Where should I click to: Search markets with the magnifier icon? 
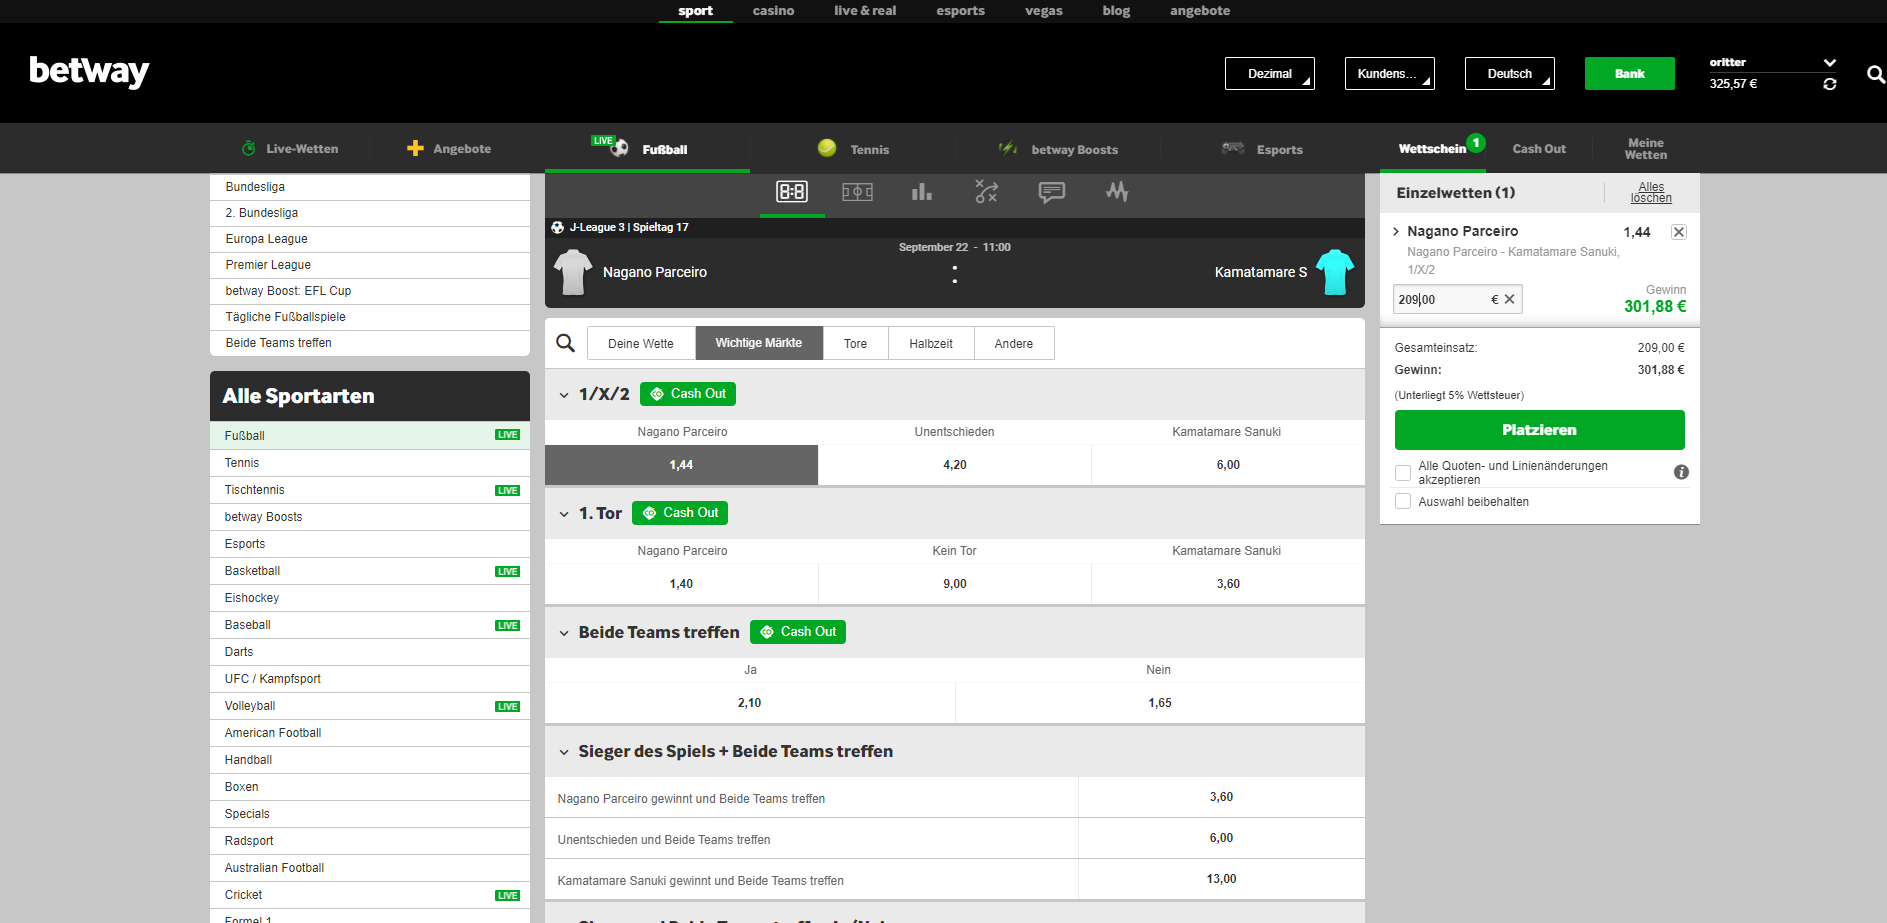(565, 343)
